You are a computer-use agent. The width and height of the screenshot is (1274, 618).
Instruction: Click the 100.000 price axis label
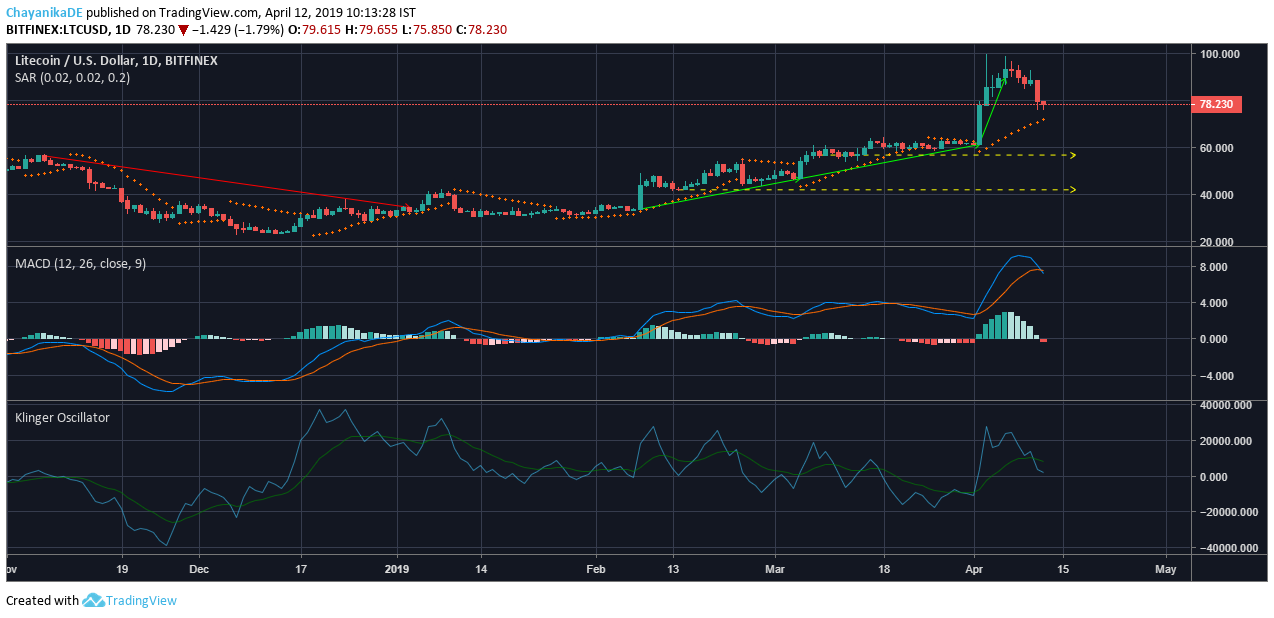(x=1221, y=54)
